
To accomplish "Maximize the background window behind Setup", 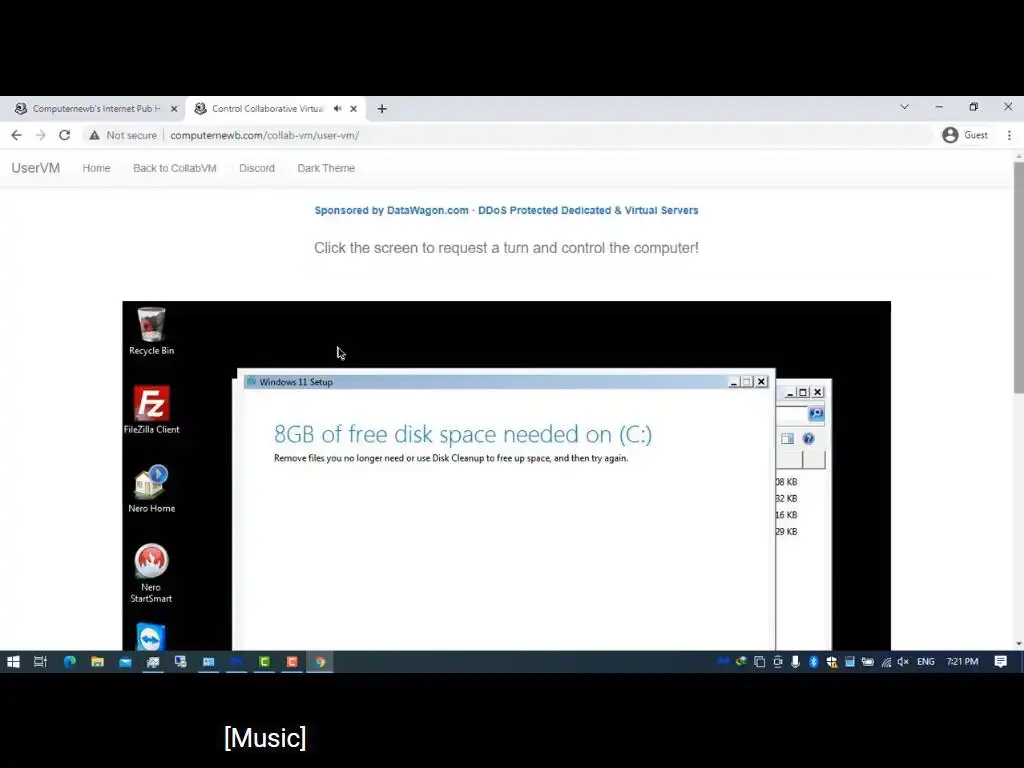I will 803,392.
